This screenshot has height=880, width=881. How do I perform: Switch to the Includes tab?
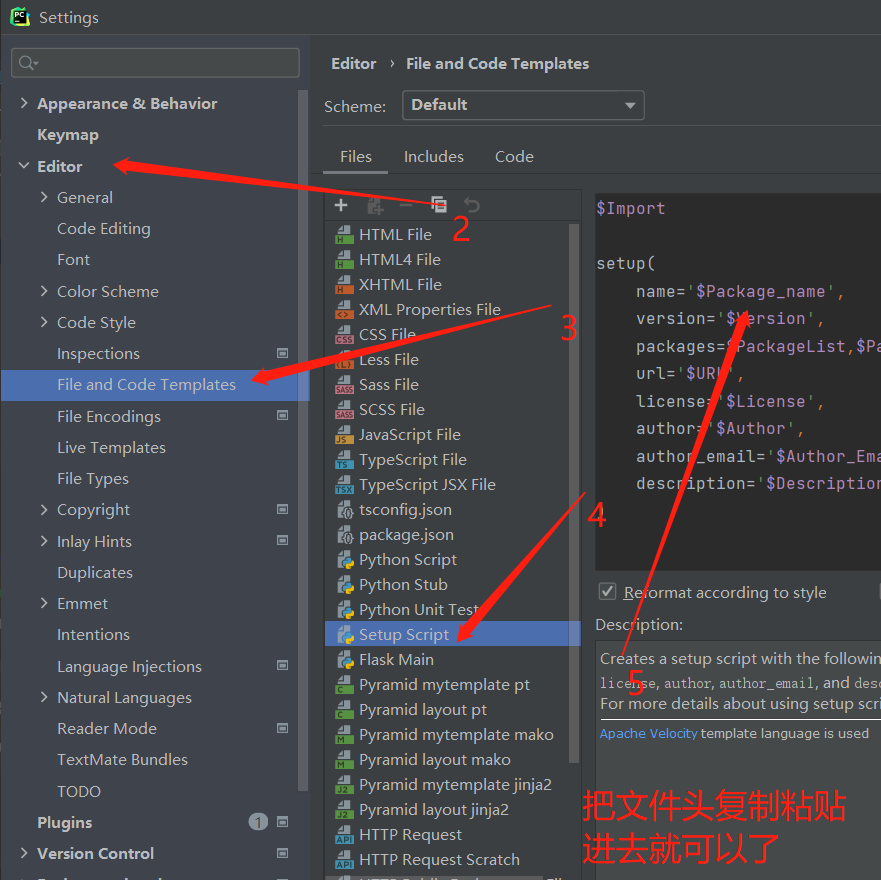[x=434, y=157]
